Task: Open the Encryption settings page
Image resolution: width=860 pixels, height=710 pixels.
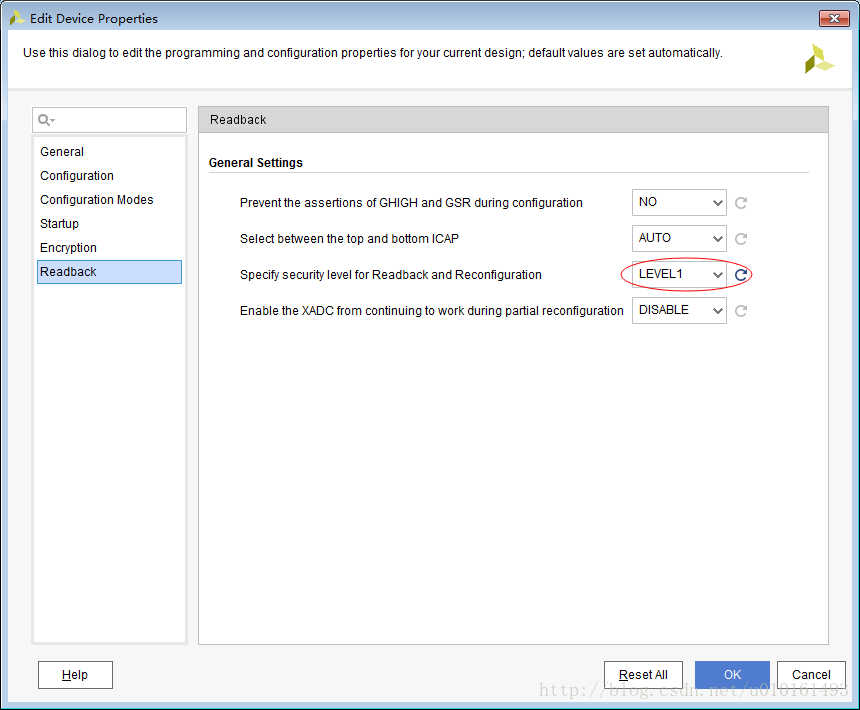Action: pos(68,248)
